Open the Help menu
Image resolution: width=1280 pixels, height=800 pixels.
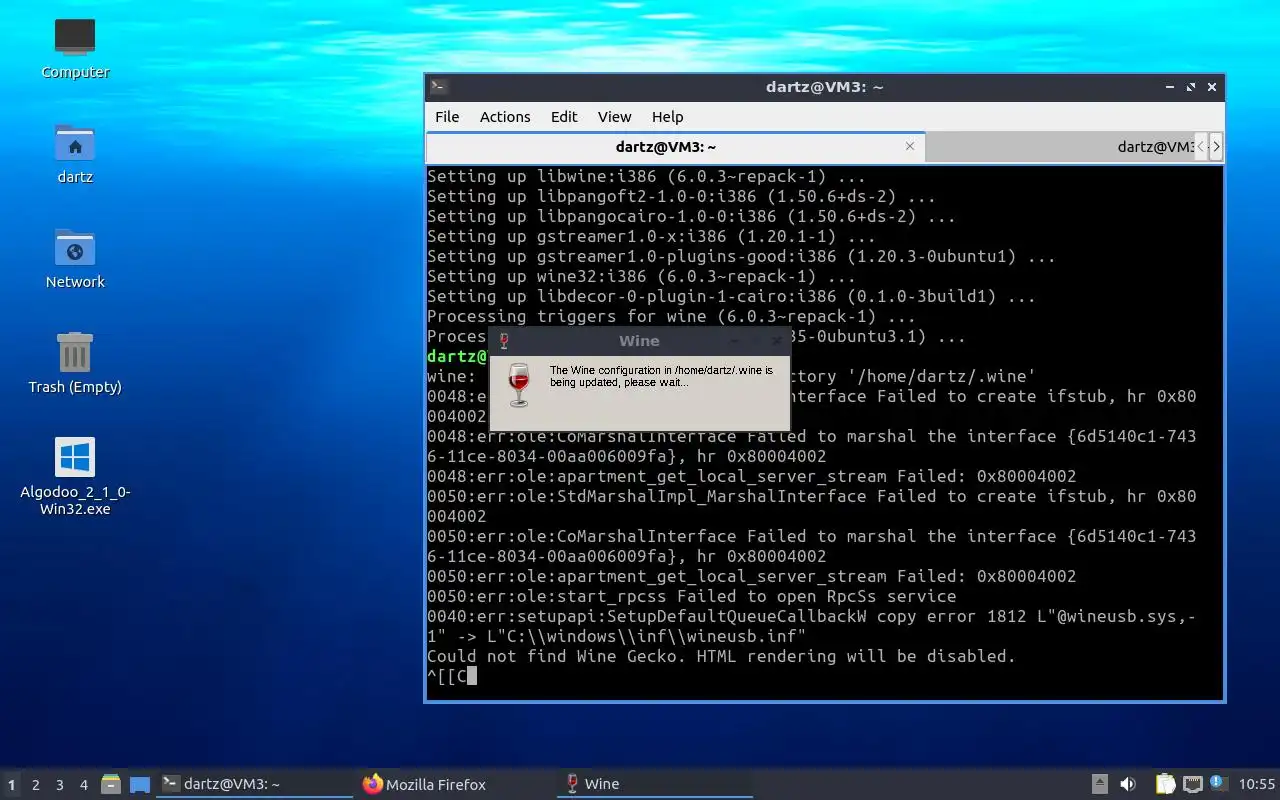pos(667,117)
